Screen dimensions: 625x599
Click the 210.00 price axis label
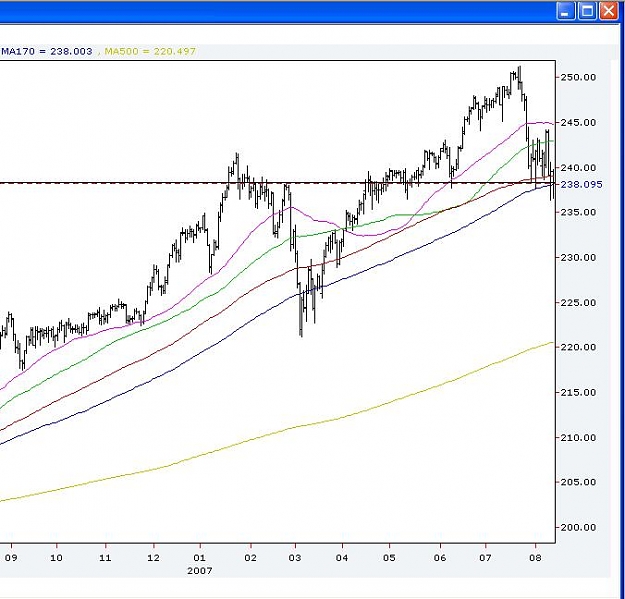pyautogui.click(x=578, y=438)
